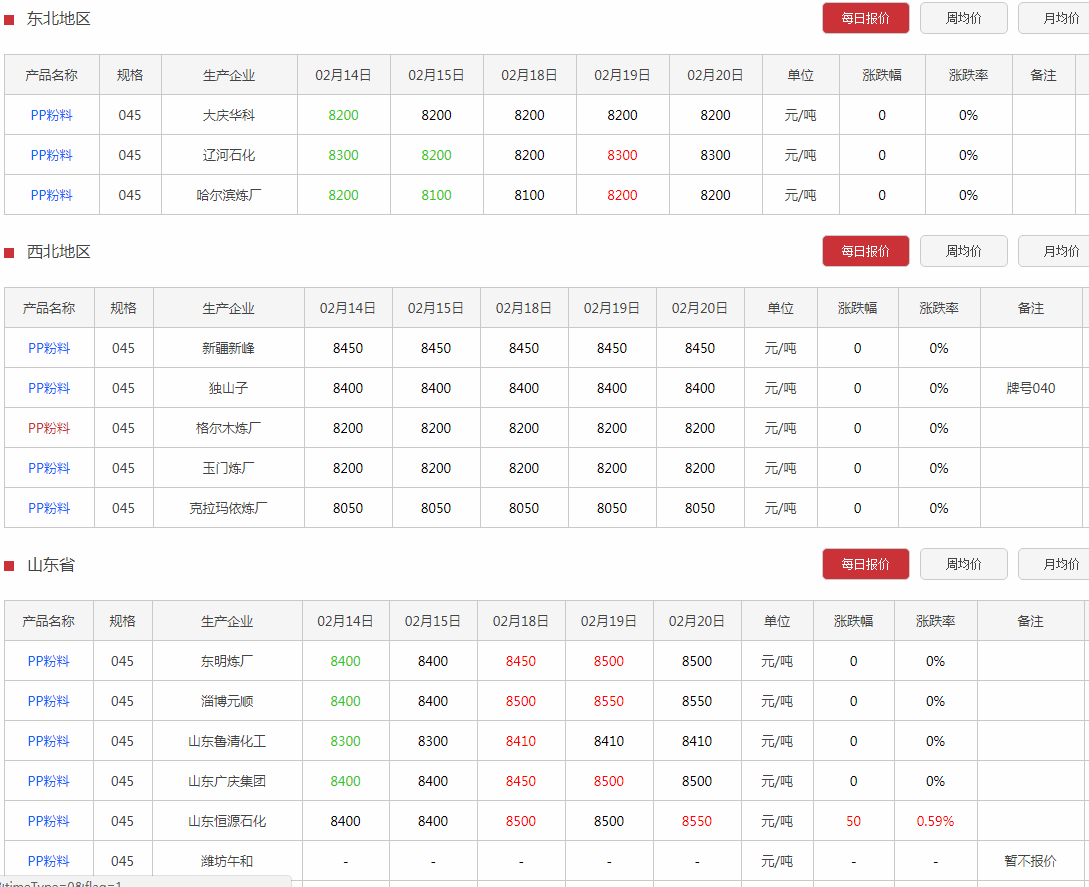
Task: View 周均价 for 山东省 section
Action: [x=963, y=564]
